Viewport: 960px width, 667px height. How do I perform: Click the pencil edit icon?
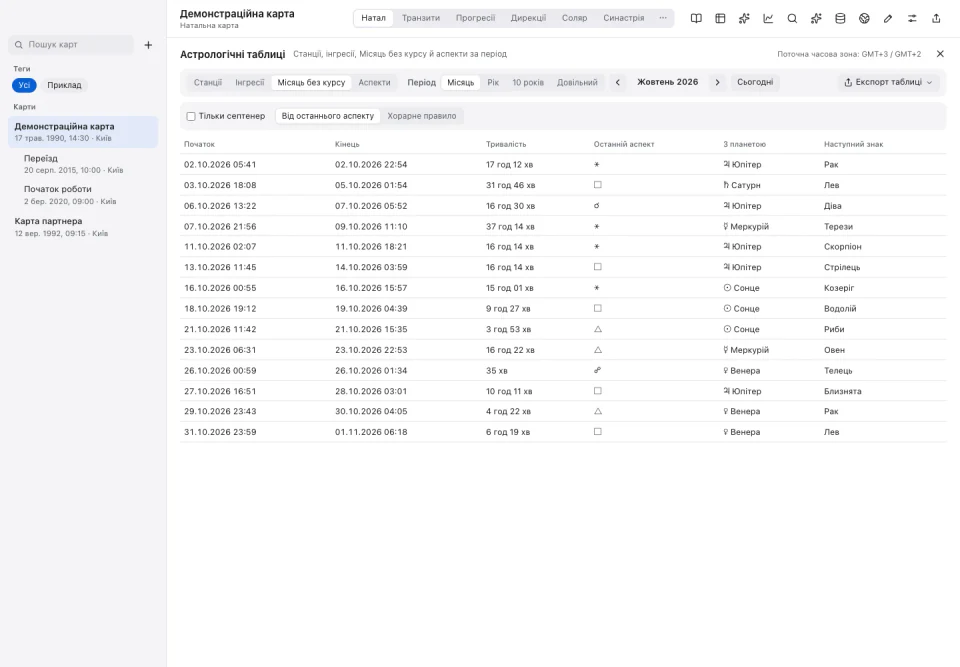888,18
